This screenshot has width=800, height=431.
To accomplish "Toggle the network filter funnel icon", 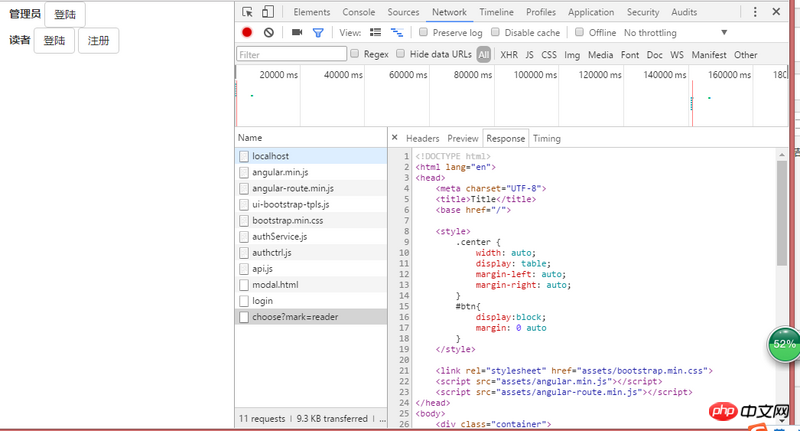I will pos(318,33).
